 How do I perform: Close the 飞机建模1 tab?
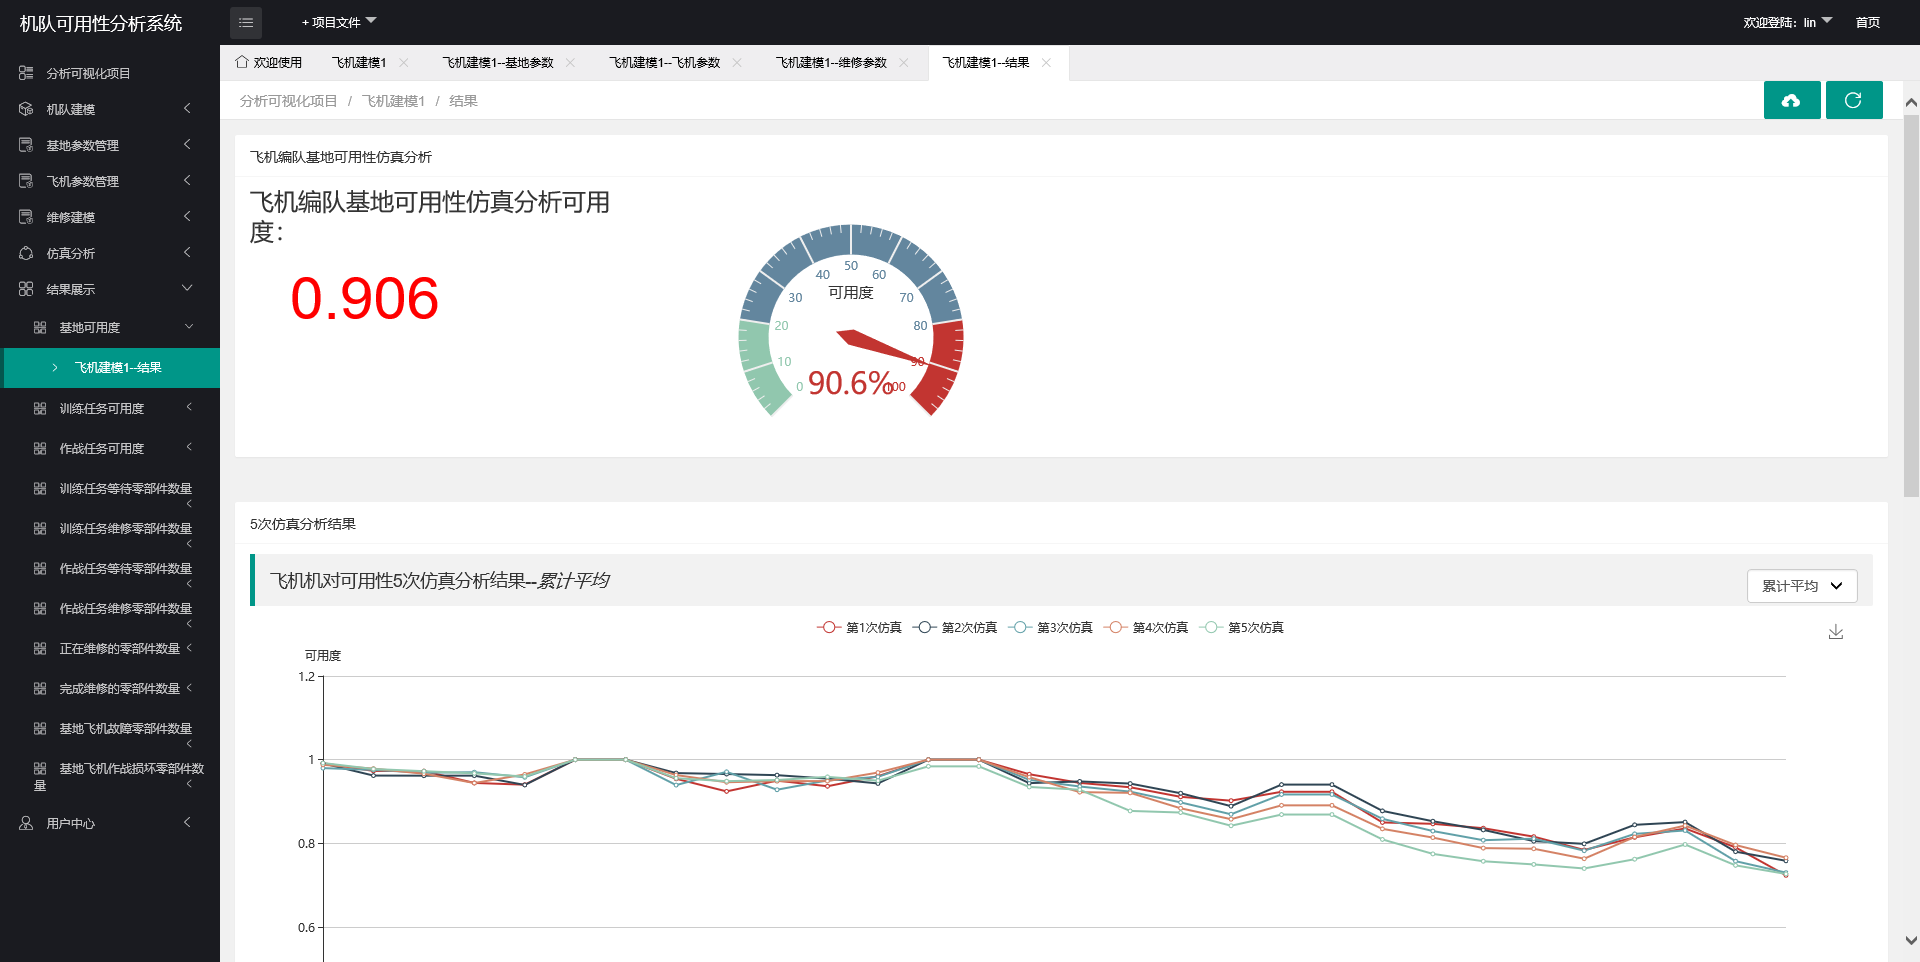(x=404, y=62)
